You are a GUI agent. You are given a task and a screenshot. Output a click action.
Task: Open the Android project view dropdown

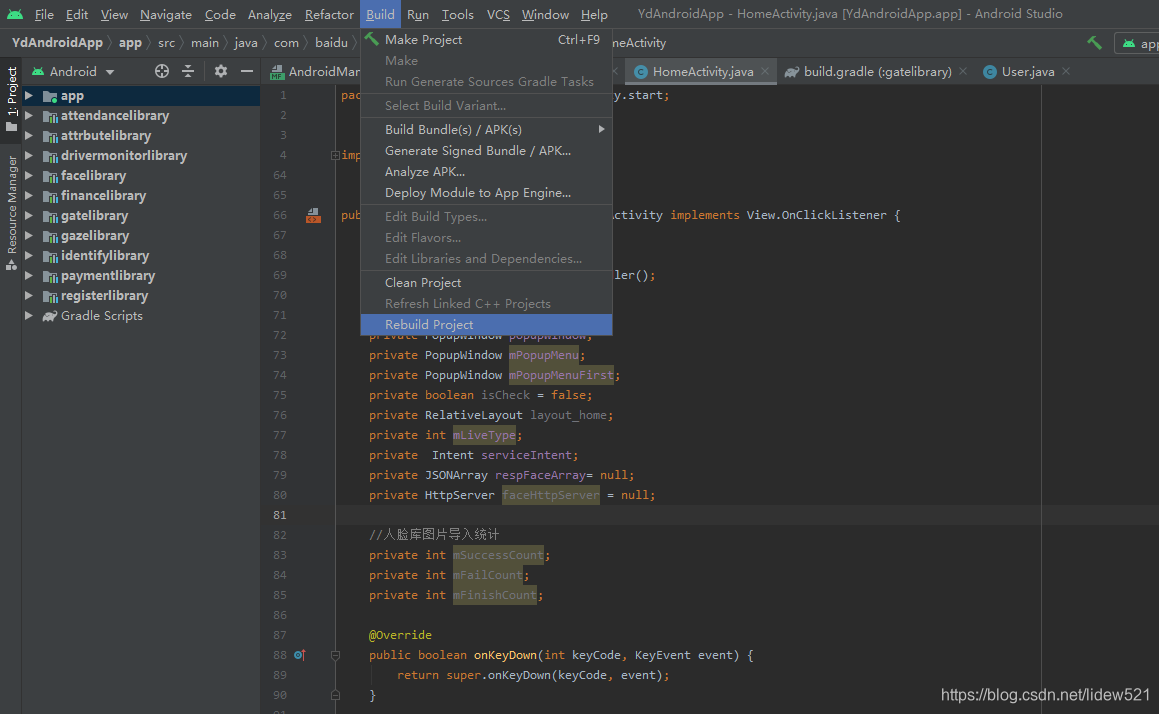(72, 71)
